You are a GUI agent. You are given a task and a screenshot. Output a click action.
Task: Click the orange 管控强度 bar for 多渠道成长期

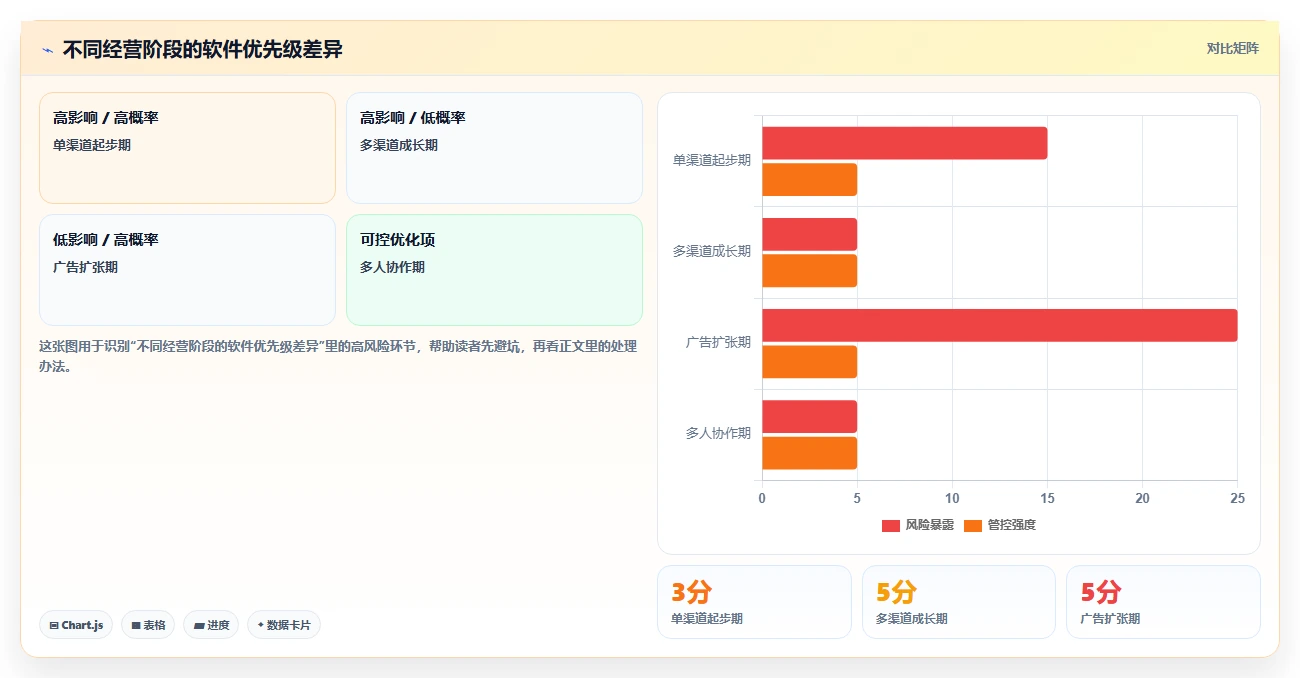coord(809,271)
